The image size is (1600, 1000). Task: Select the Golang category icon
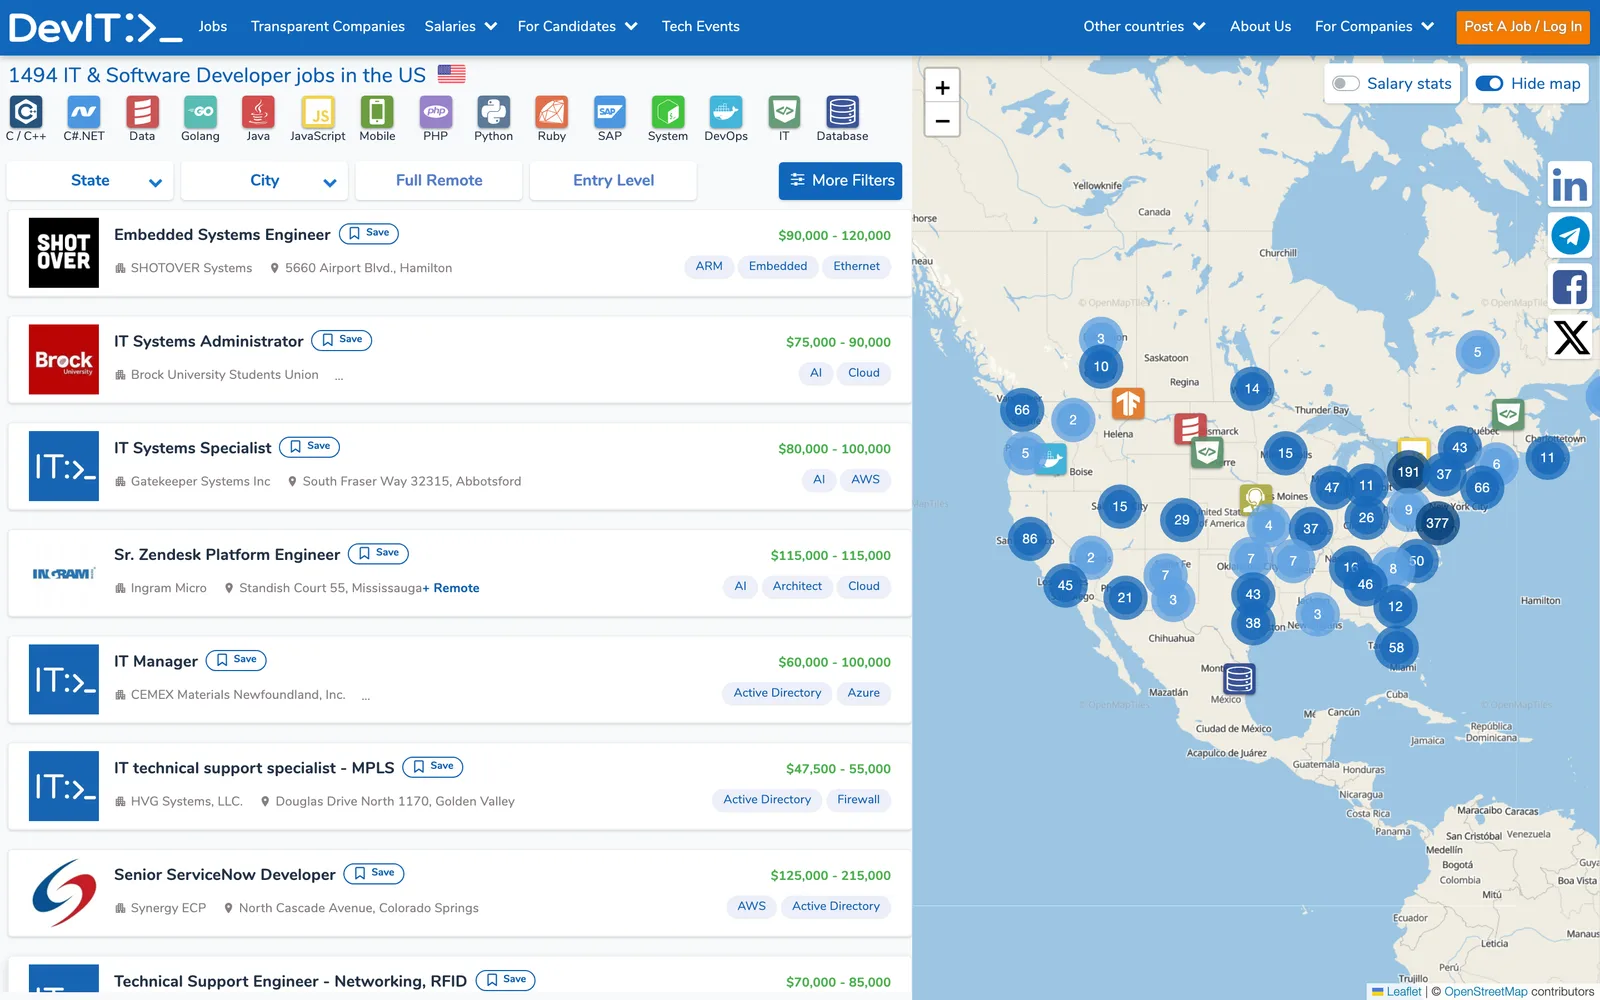tap(200, 112)
